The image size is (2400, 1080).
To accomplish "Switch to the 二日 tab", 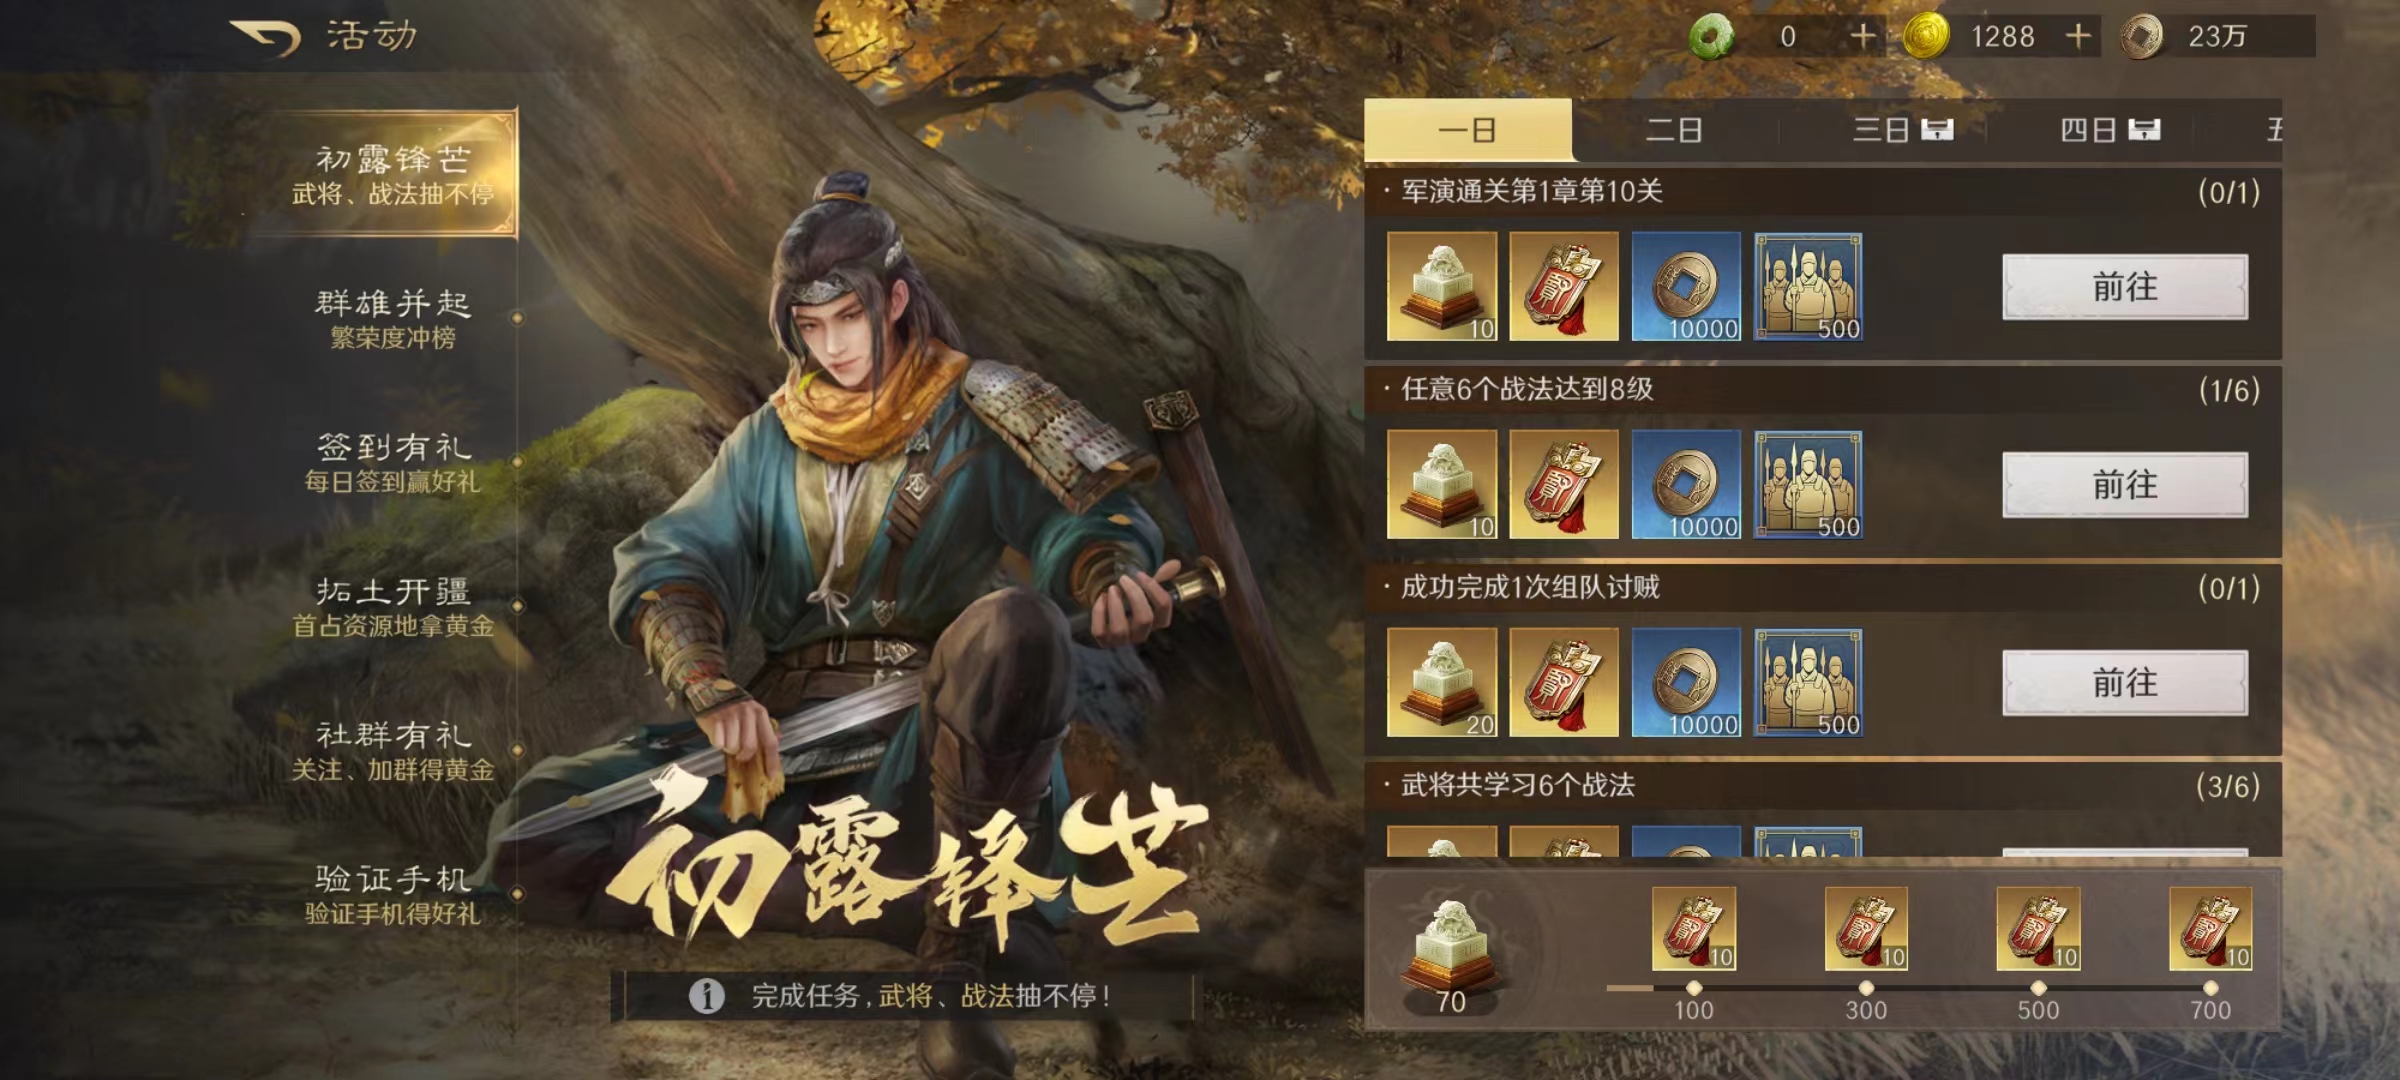I will [x=1674, y=130].
